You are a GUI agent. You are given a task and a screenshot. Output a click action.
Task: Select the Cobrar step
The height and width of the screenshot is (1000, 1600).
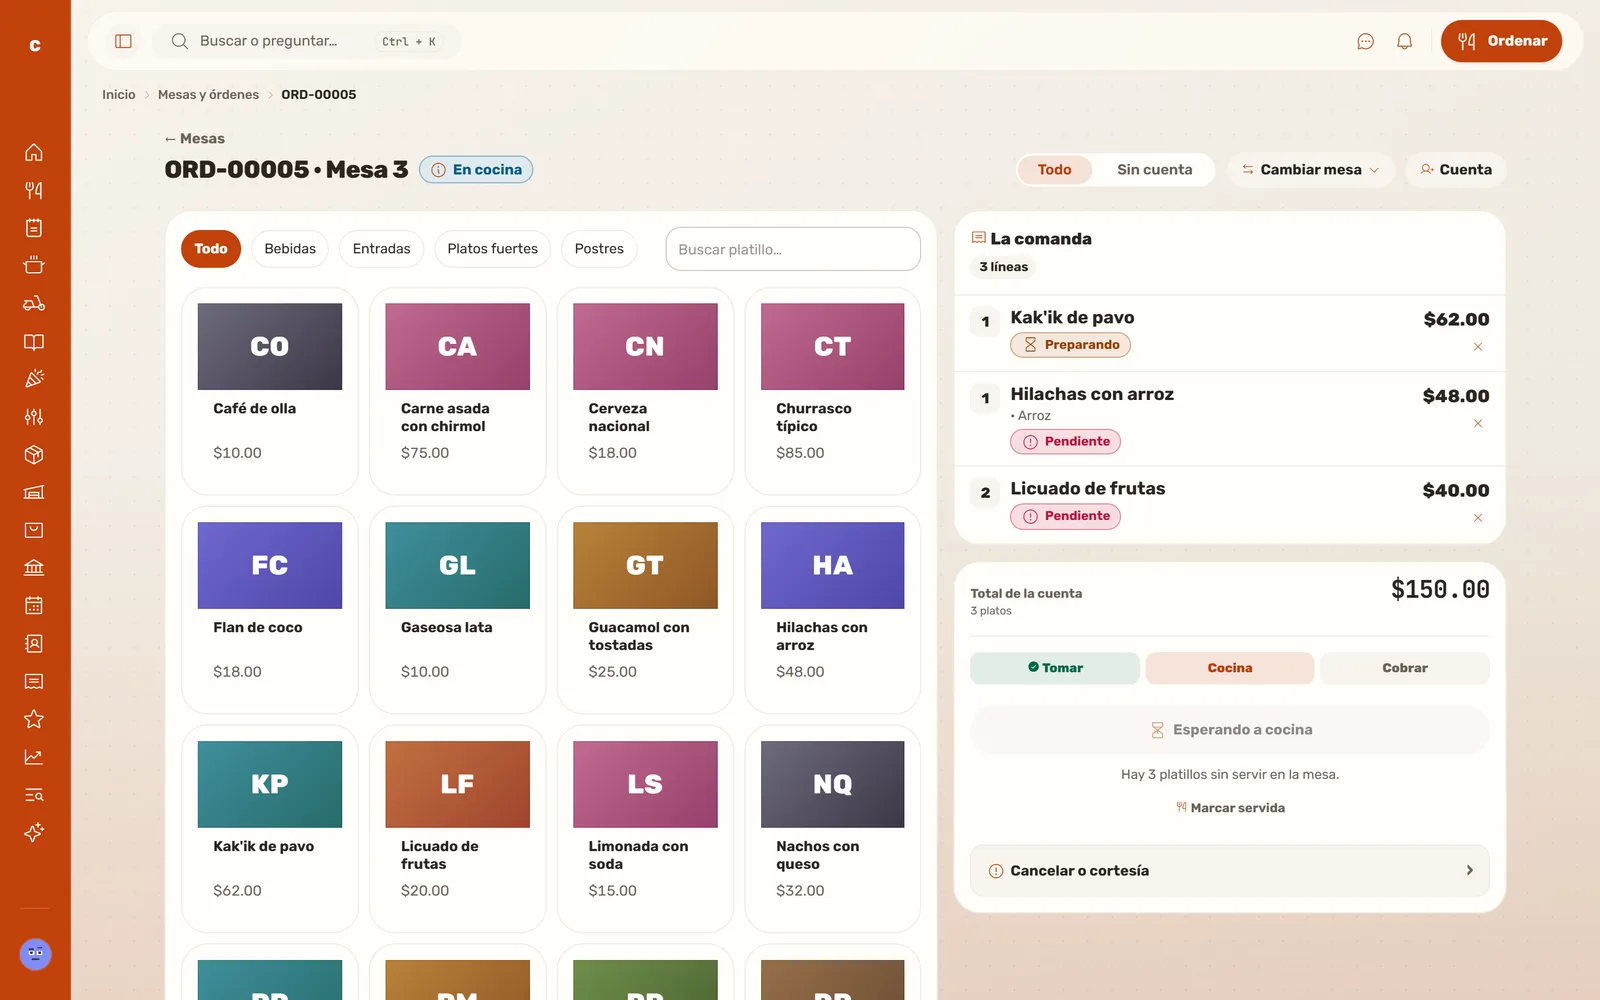(x=1405, y=668)
